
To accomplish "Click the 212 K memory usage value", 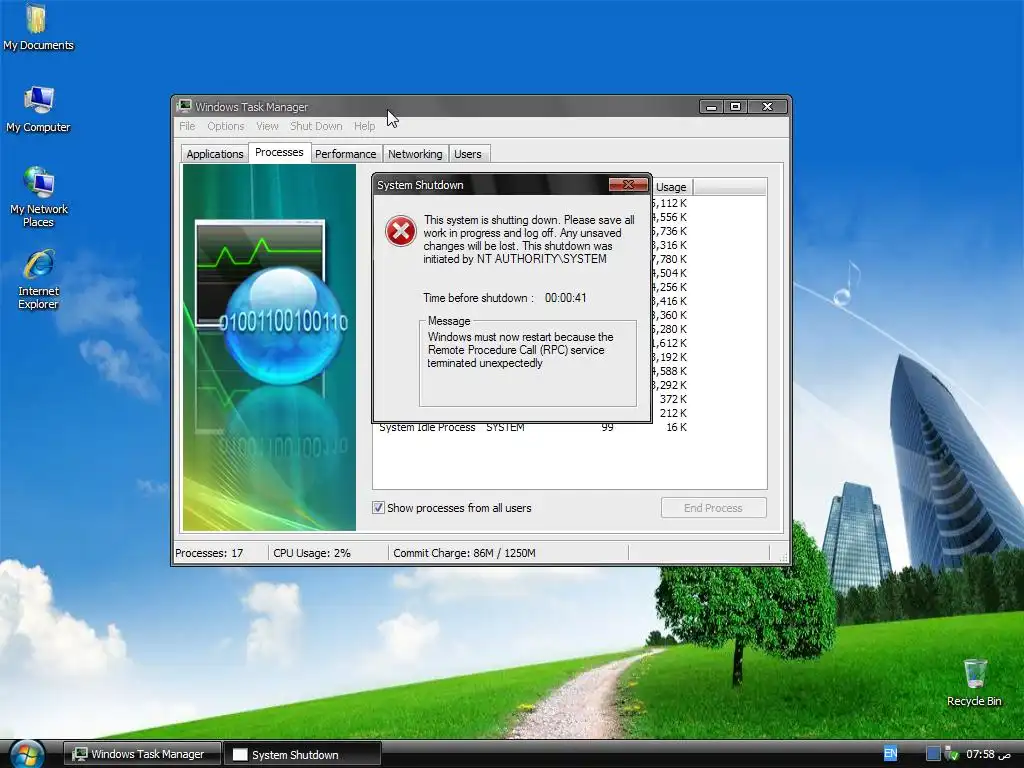I will coord(673,413).
